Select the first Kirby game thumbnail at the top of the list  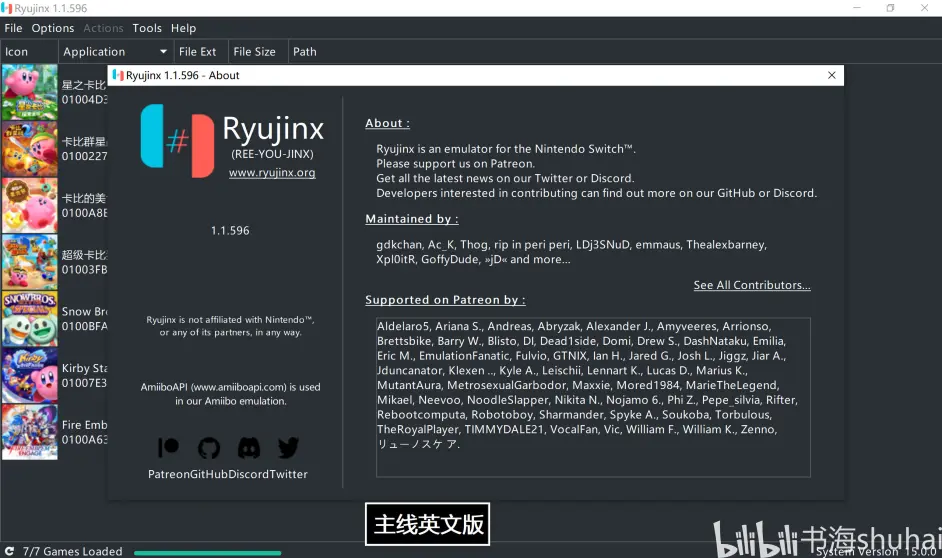click(x=29, y=92)
